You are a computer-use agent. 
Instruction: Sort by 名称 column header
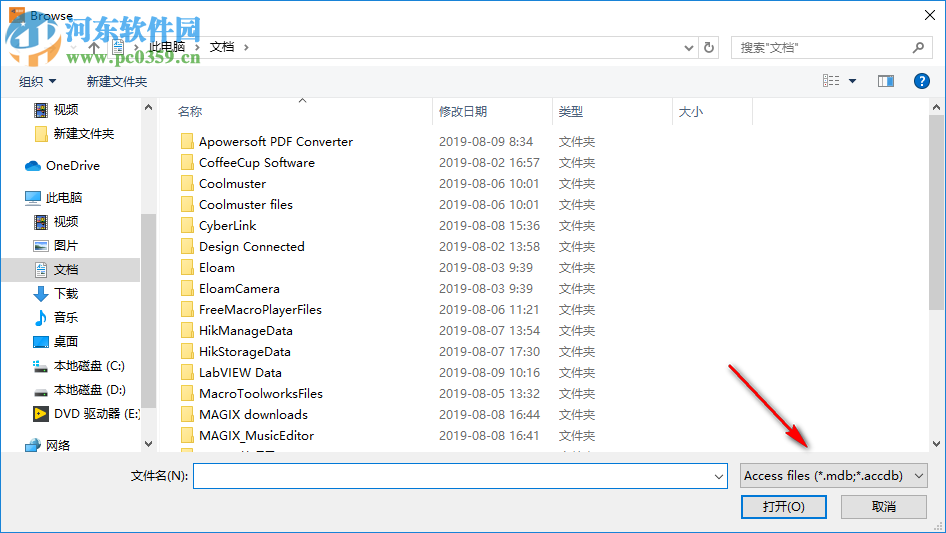click(x=190, y=112)
